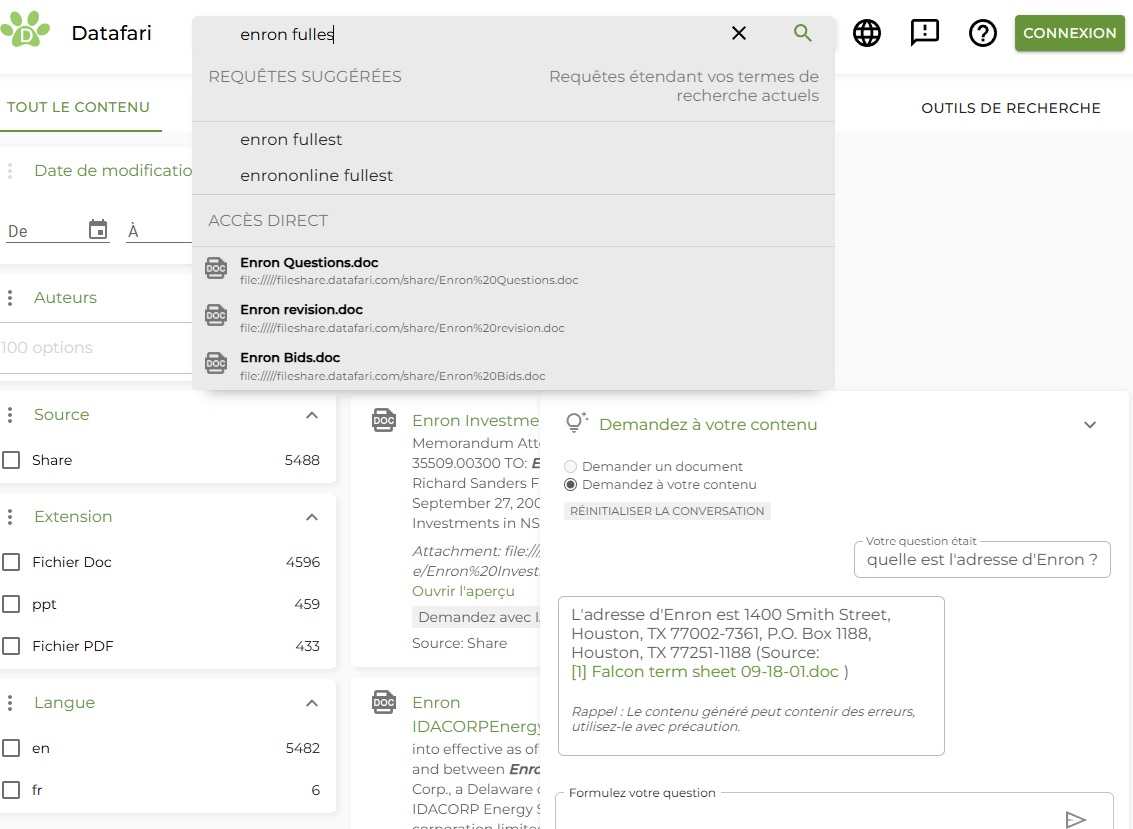Viewport: 1133px width, 829px height.
Task: Click the Source facet drag handle
Action: point(10,415)
